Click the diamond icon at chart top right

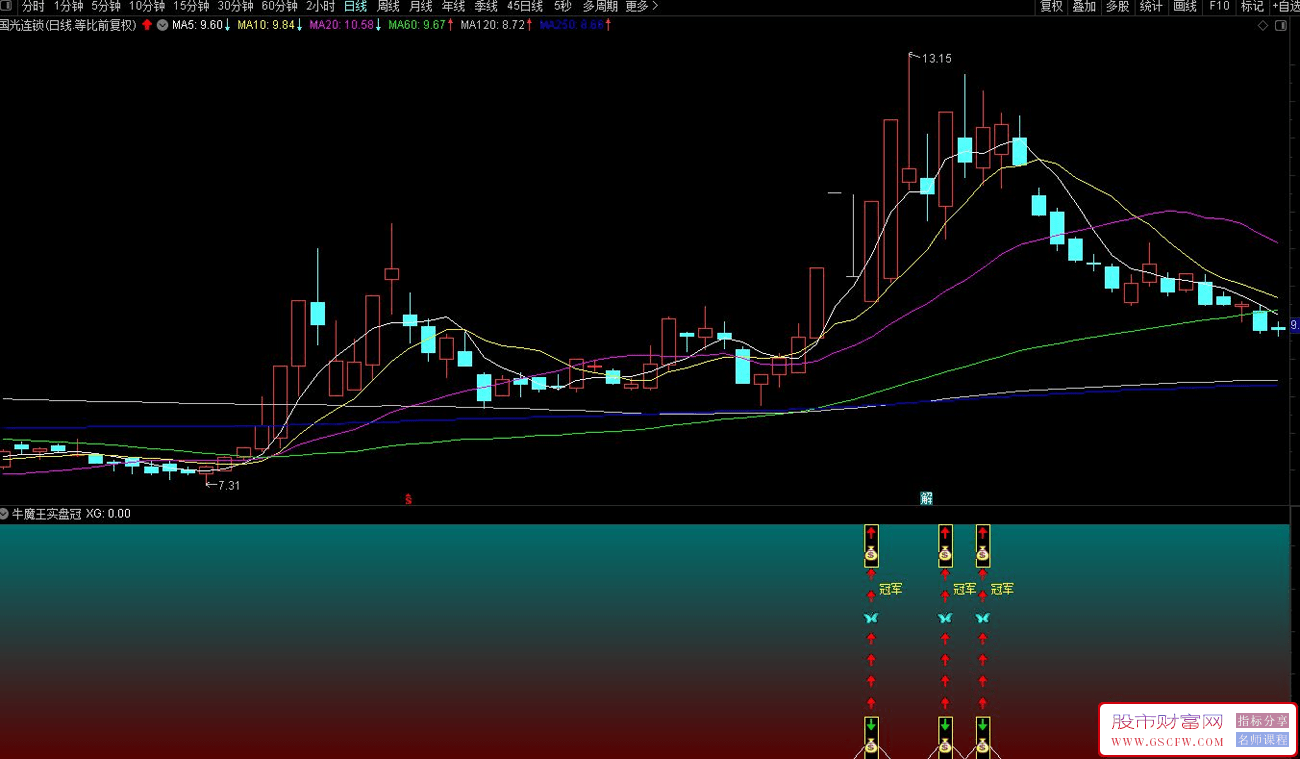point(1262,26)
